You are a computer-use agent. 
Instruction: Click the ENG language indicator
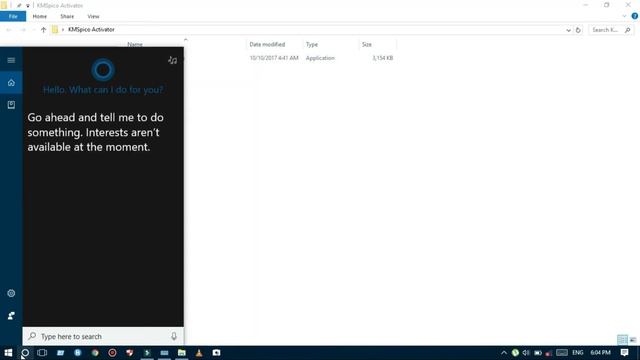(x=578, y=353)
